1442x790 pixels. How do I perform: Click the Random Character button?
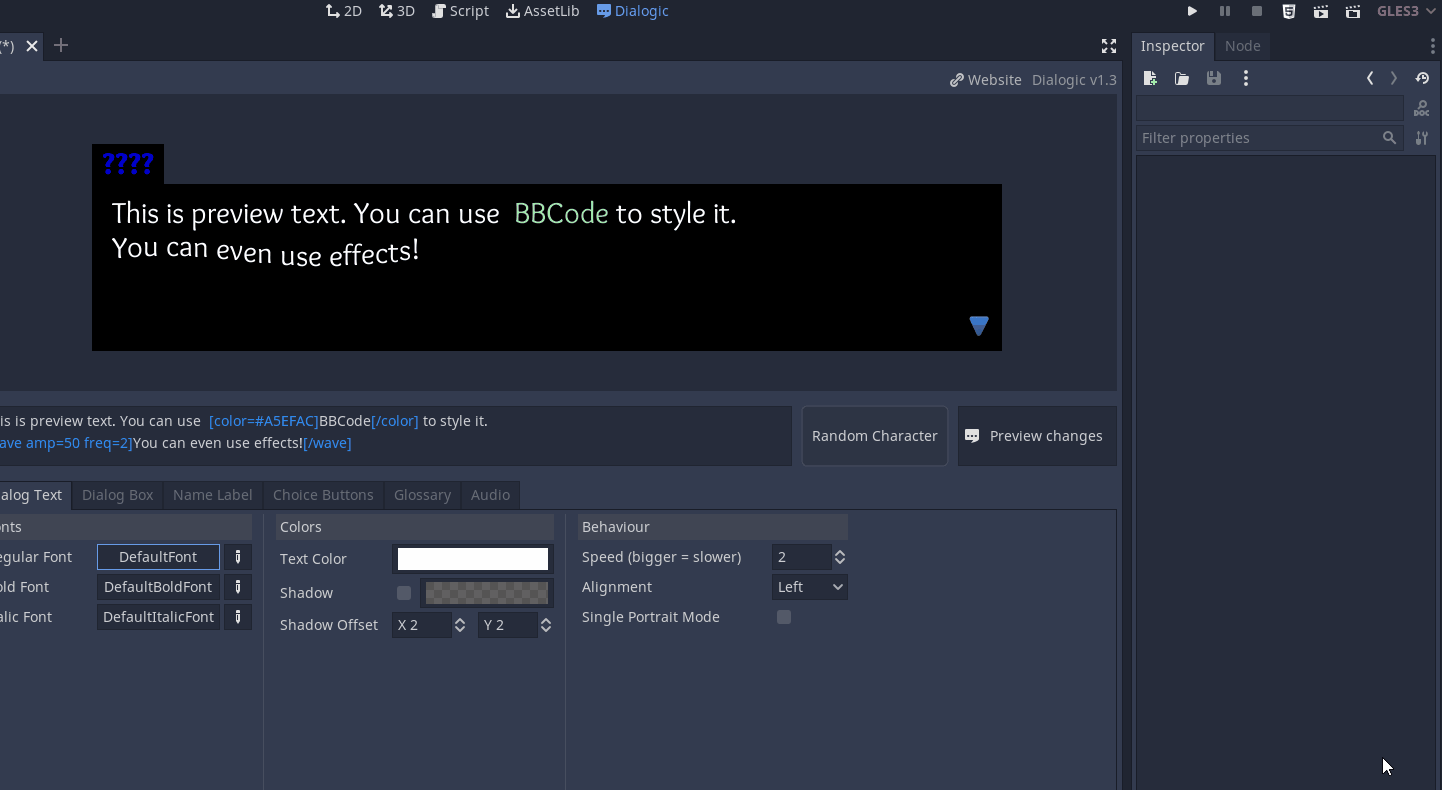coord(874,436)
